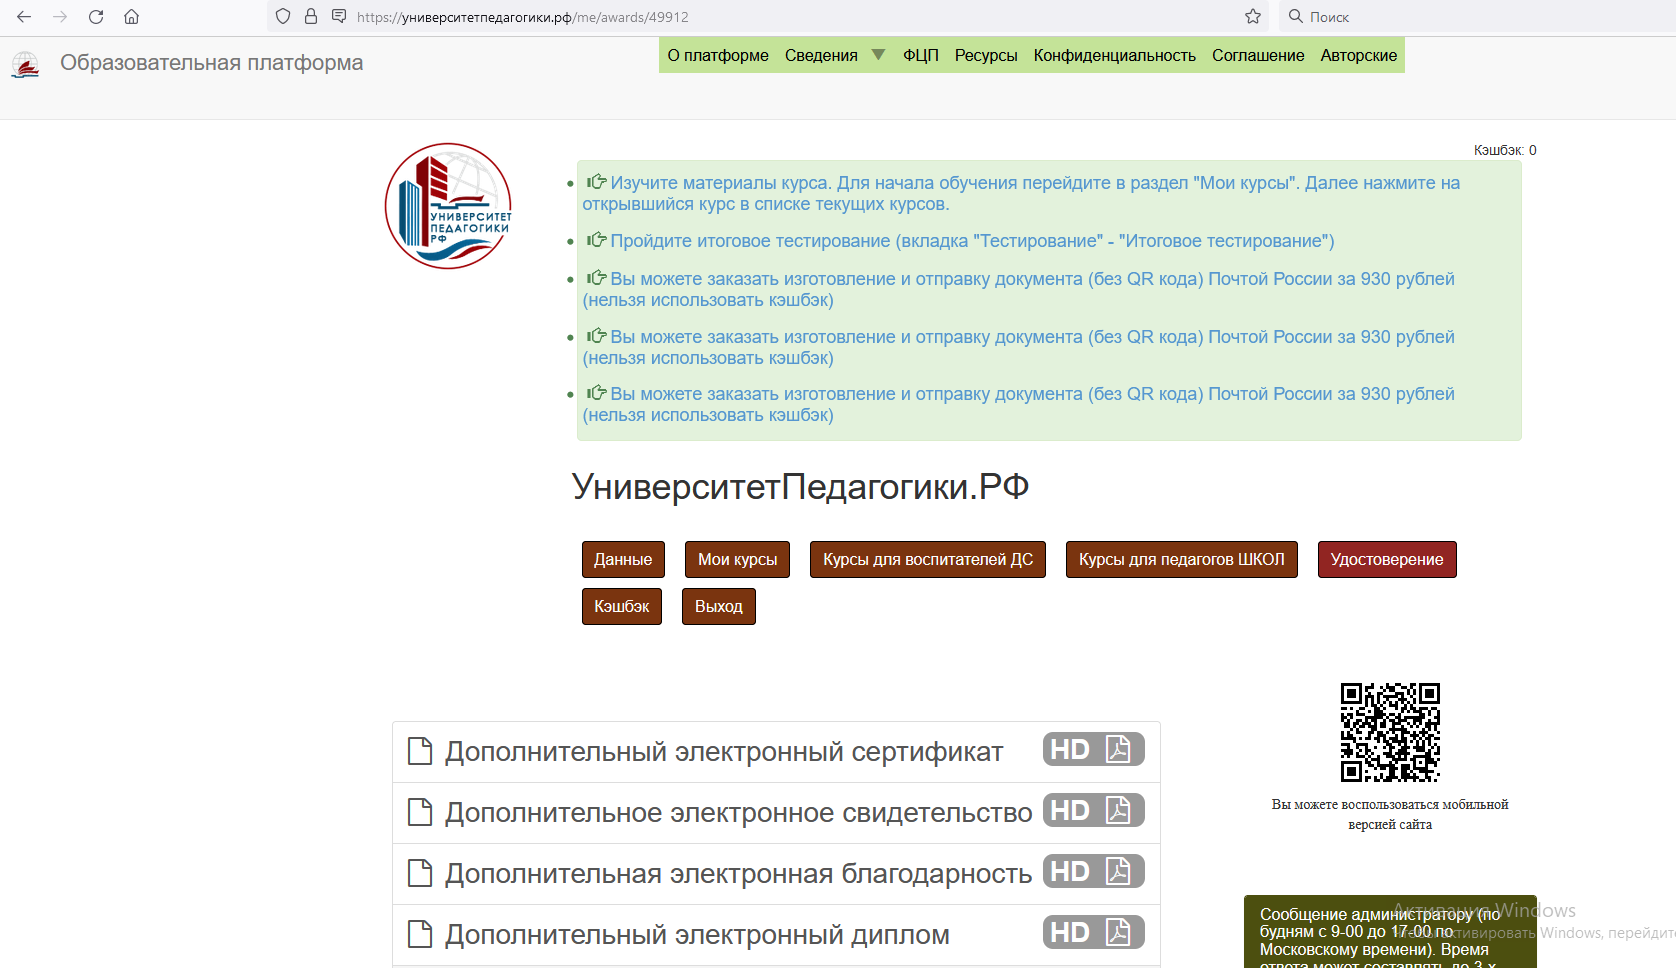Click the Выход logout button
1676x968 pixels.
click(719, 606)
